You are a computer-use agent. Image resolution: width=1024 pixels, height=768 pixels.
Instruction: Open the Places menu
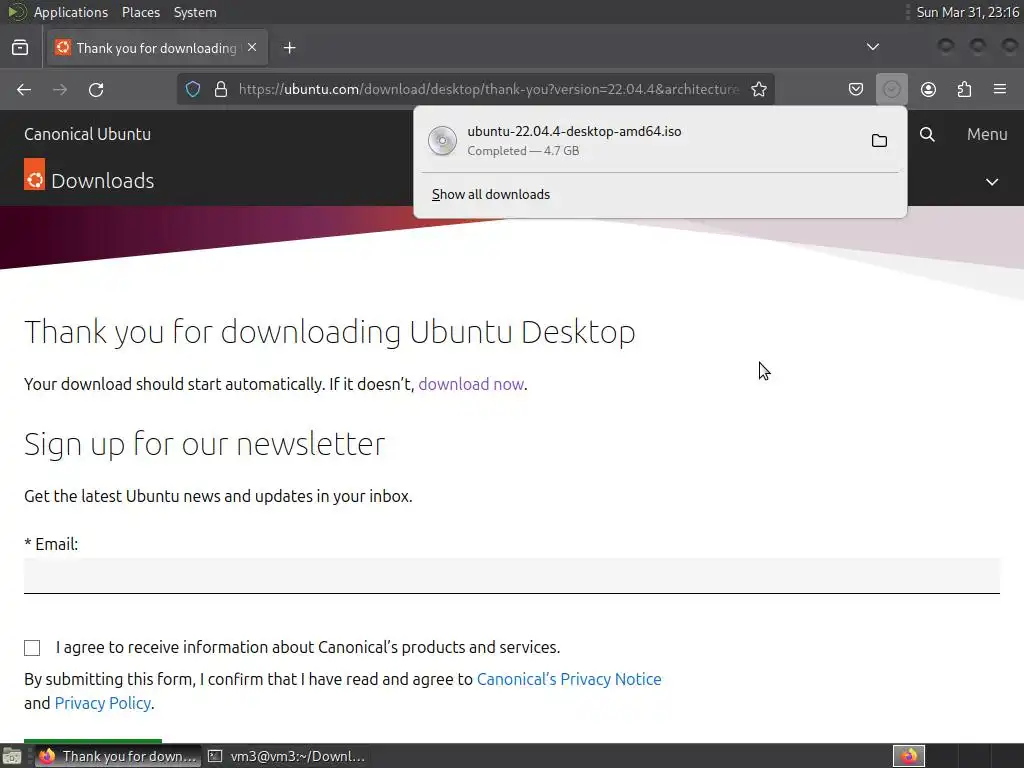[x=140, y=12]
